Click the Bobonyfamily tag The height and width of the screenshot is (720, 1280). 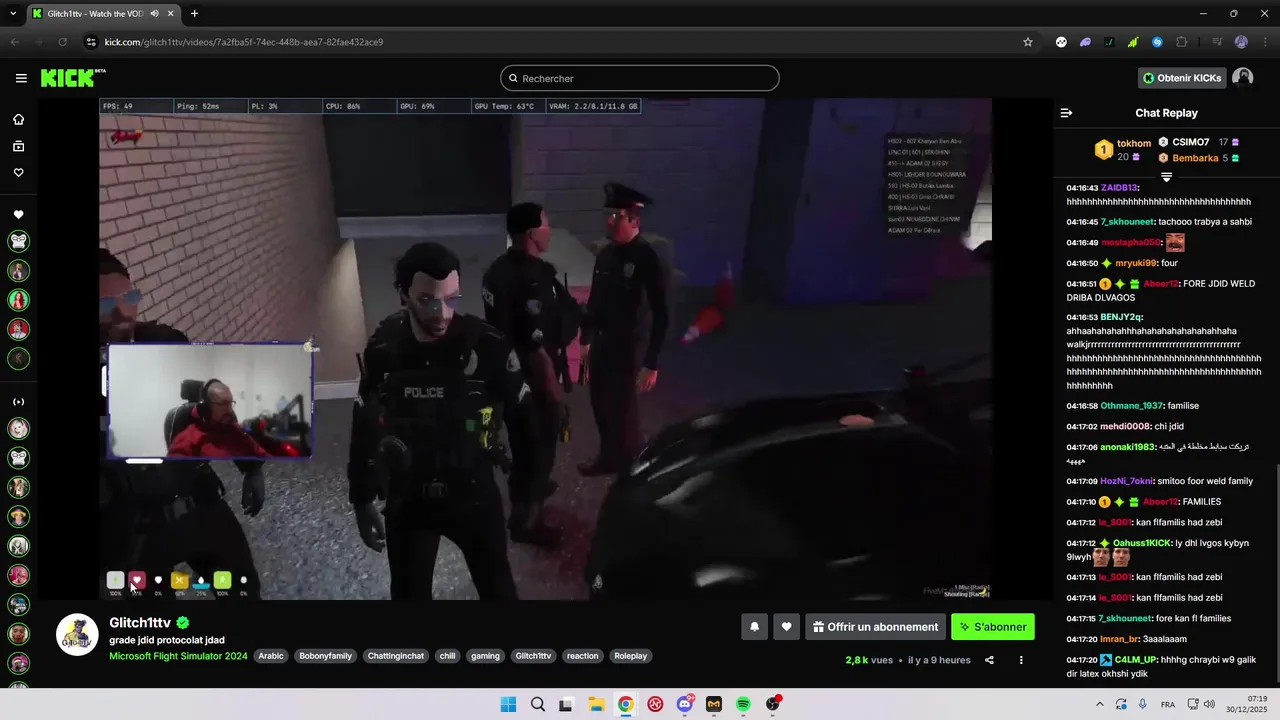326,656
